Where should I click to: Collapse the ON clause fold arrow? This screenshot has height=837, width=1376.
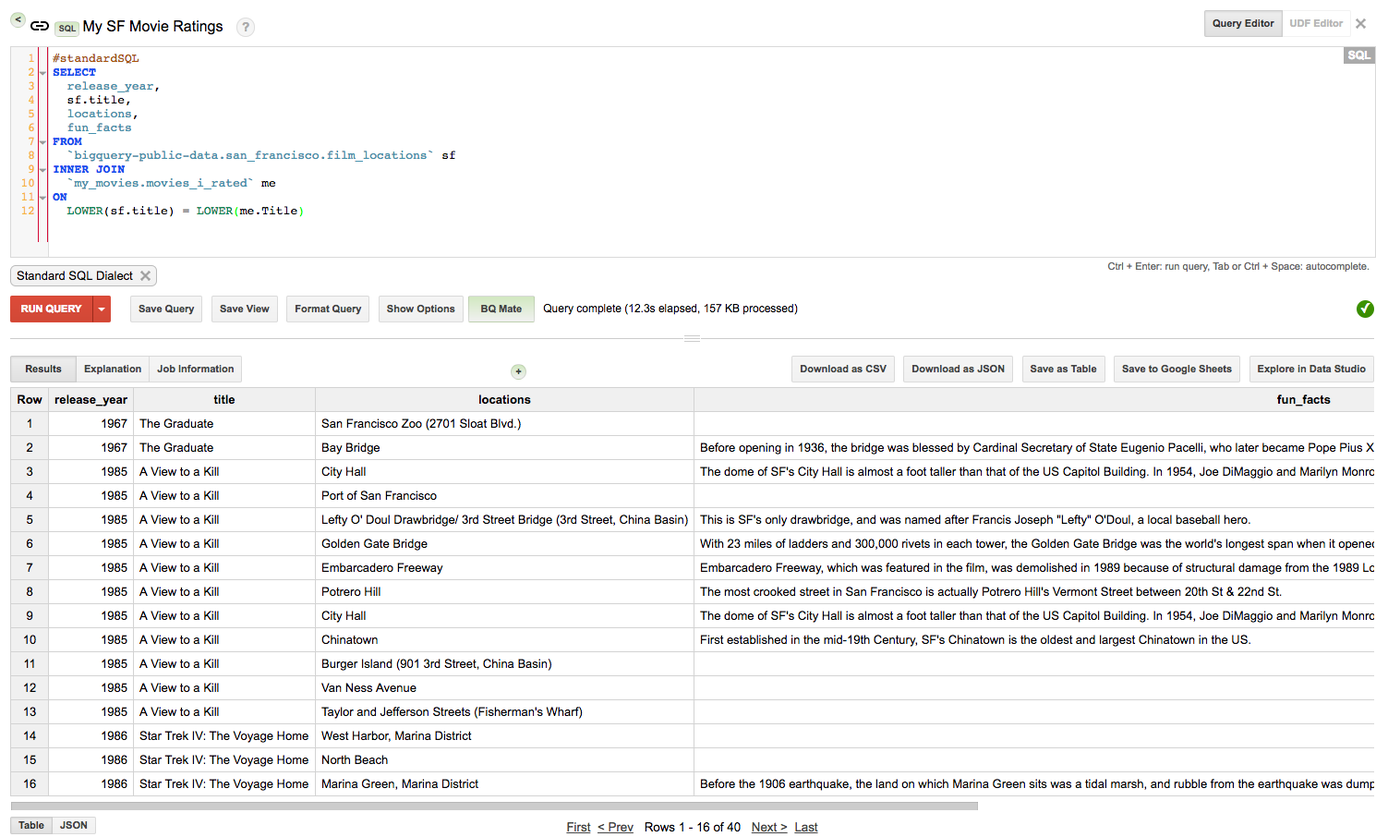click(x=43, y=197)
